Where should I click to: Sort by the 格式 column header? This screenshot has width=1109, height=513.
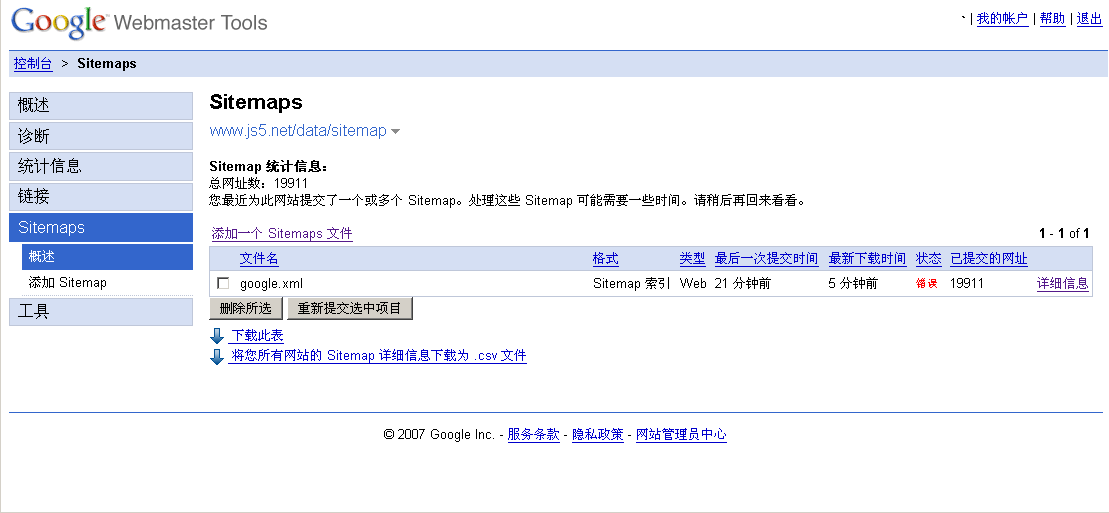pos(605,259)
